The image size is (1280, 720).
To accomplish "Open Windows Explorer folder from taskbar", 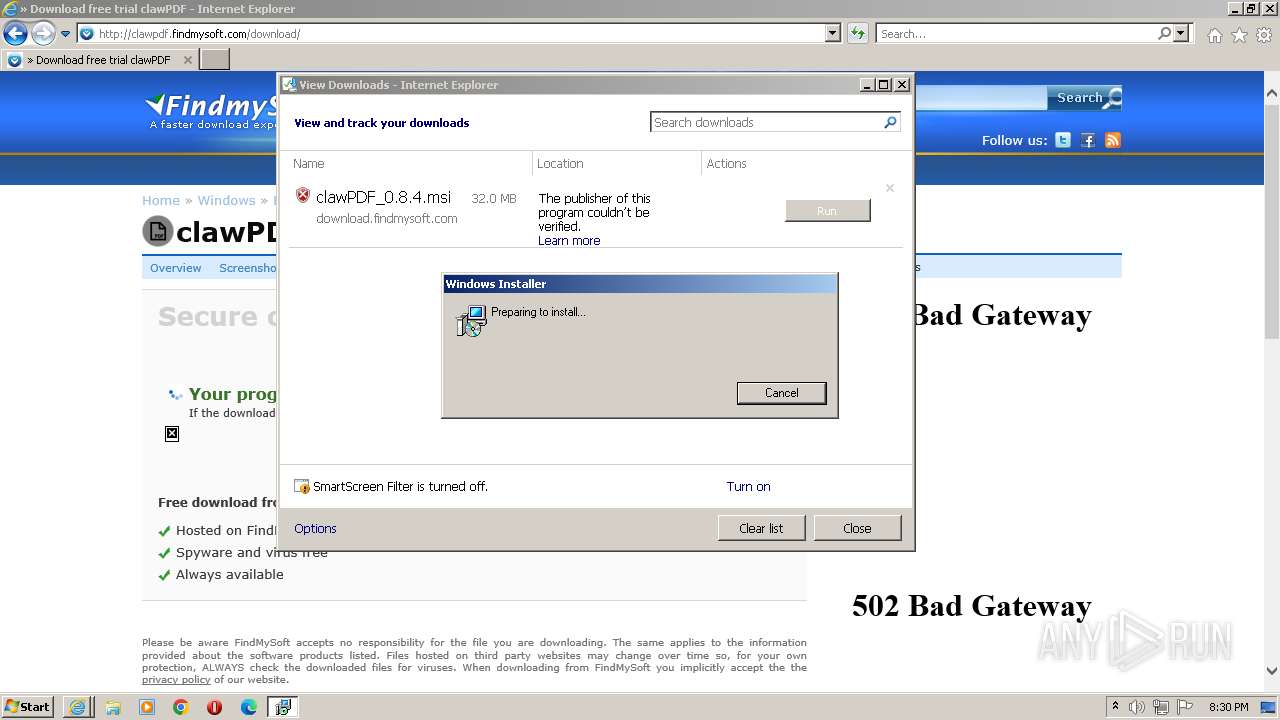I will point(113,707).
